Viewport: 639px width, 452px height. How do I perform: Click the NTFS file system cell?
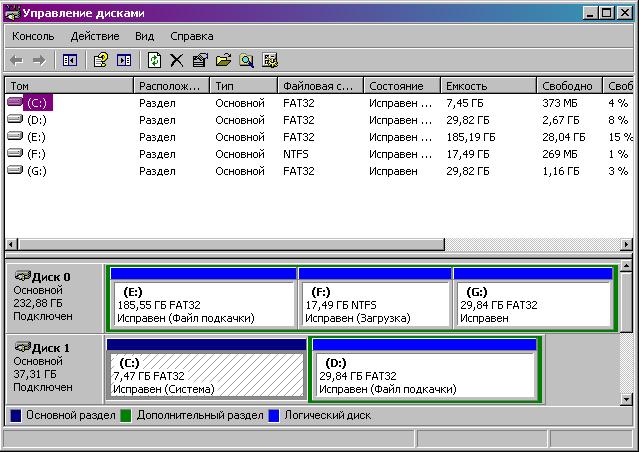pos(296,154)
